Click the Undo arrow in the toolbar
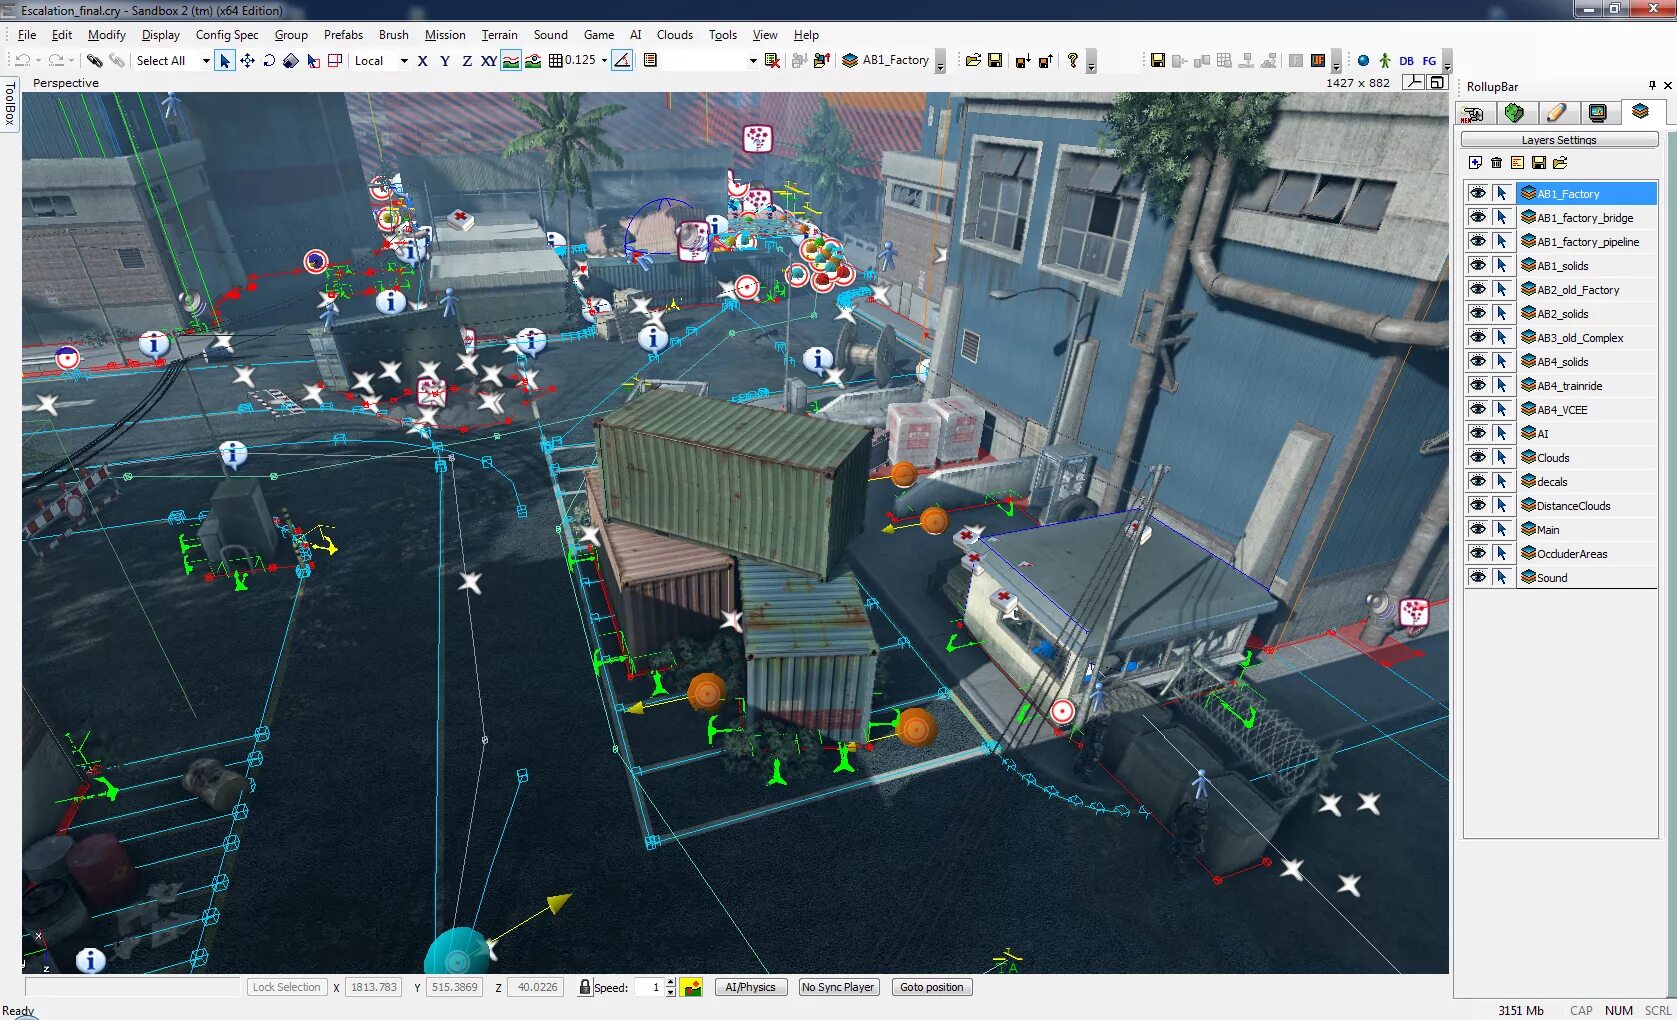1677x1020 pixels. pyautogui.click(x=22, y=60)
